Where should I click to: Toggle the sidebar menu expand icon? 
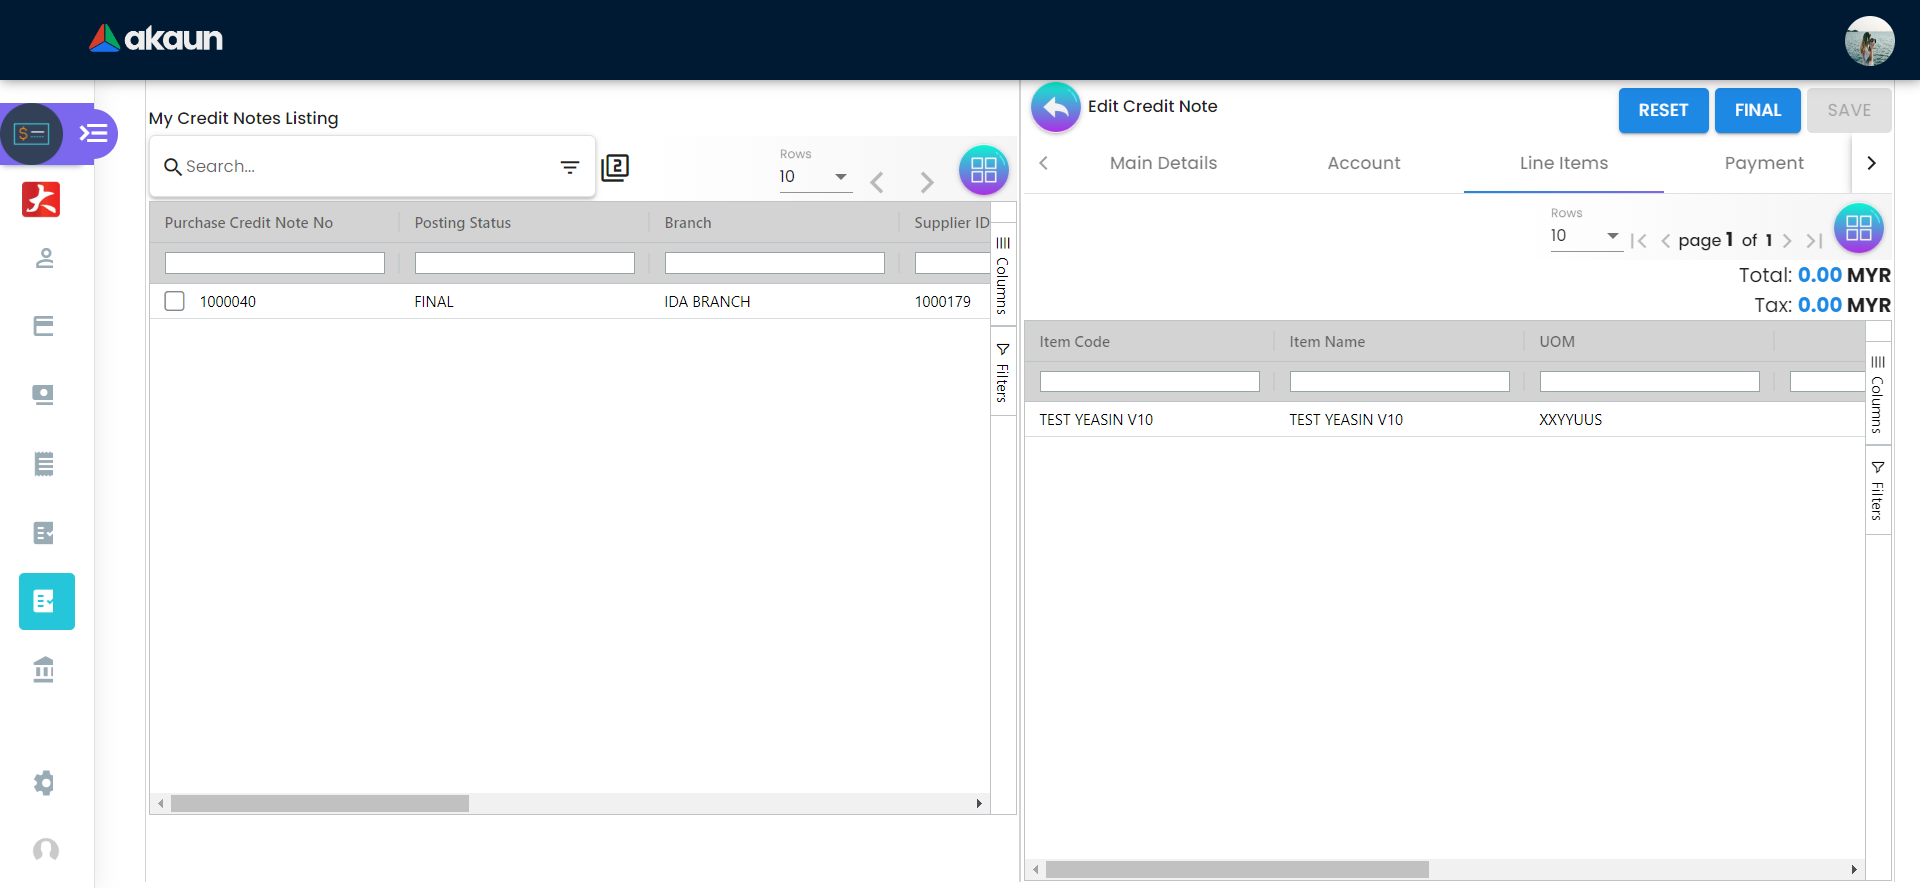[x=93, y=133]
